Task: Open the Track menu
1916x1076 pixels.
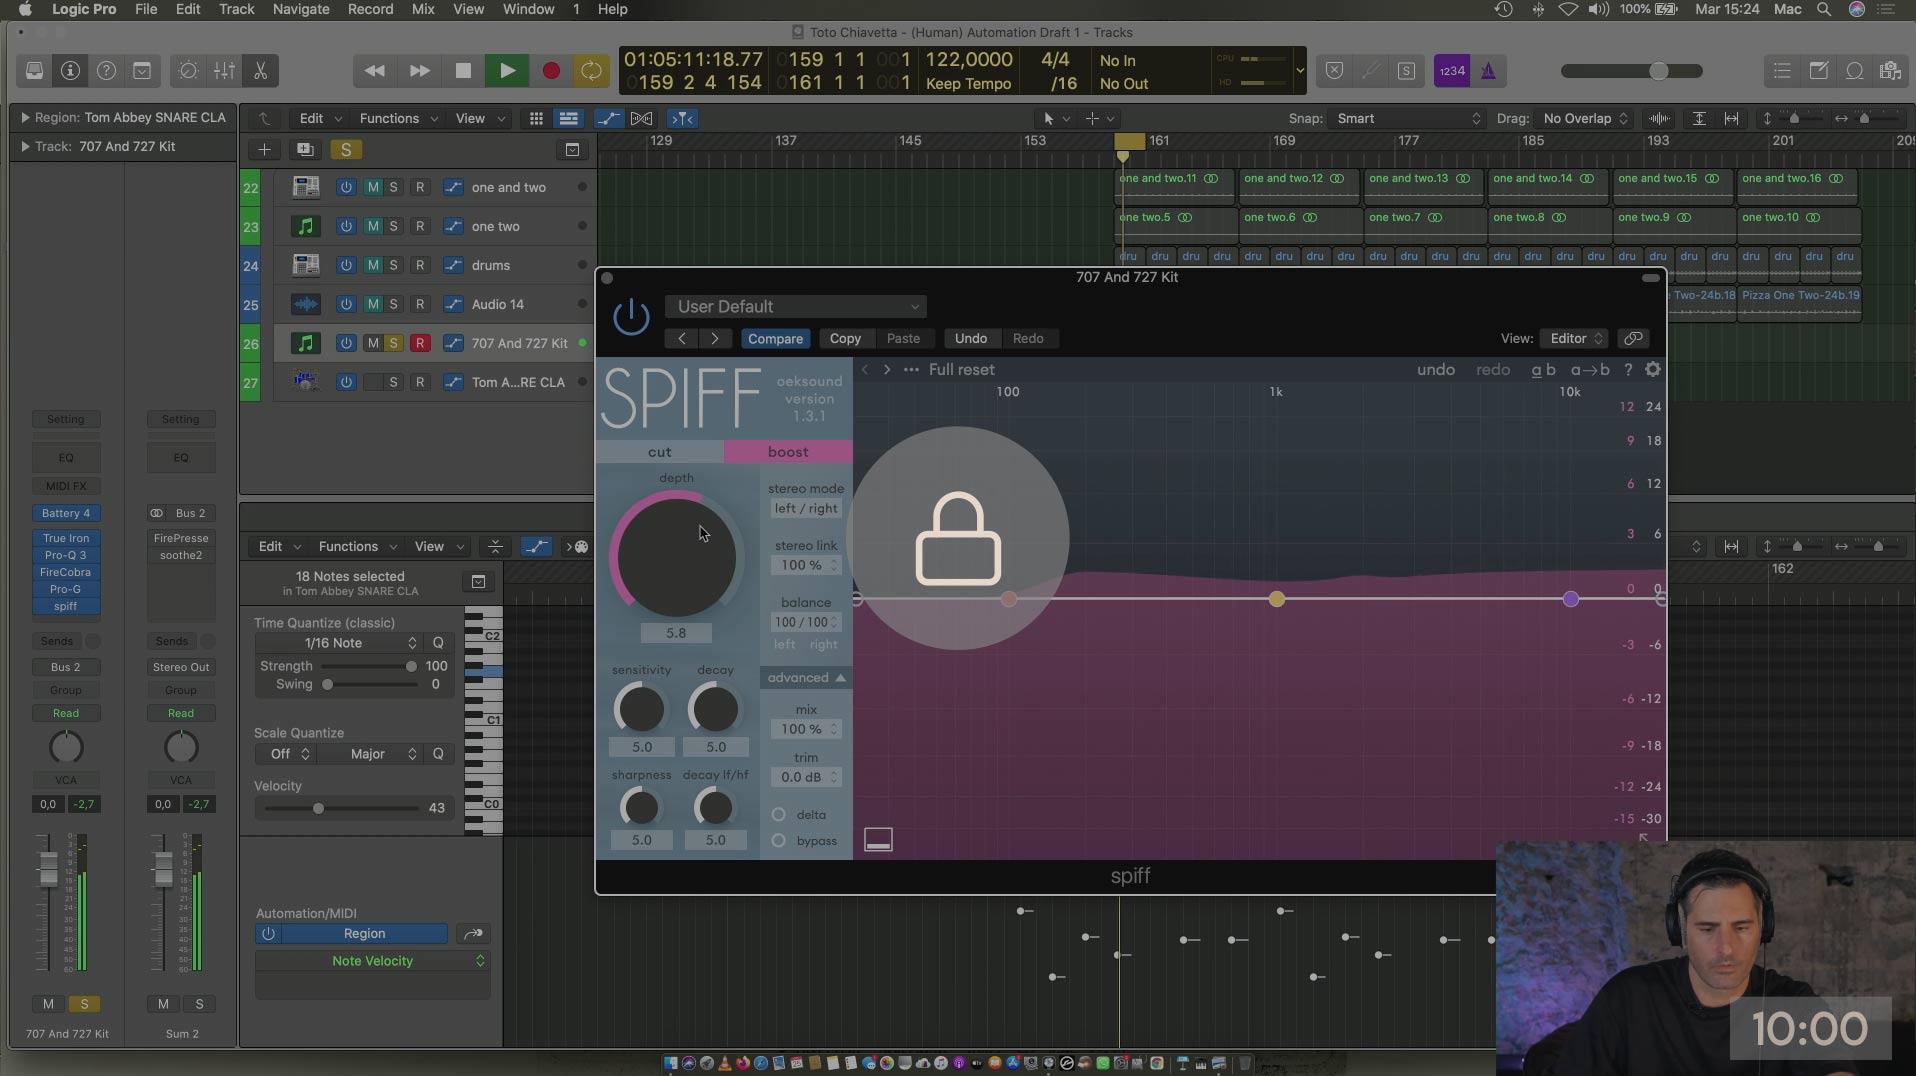Action: tap(236, 9)
